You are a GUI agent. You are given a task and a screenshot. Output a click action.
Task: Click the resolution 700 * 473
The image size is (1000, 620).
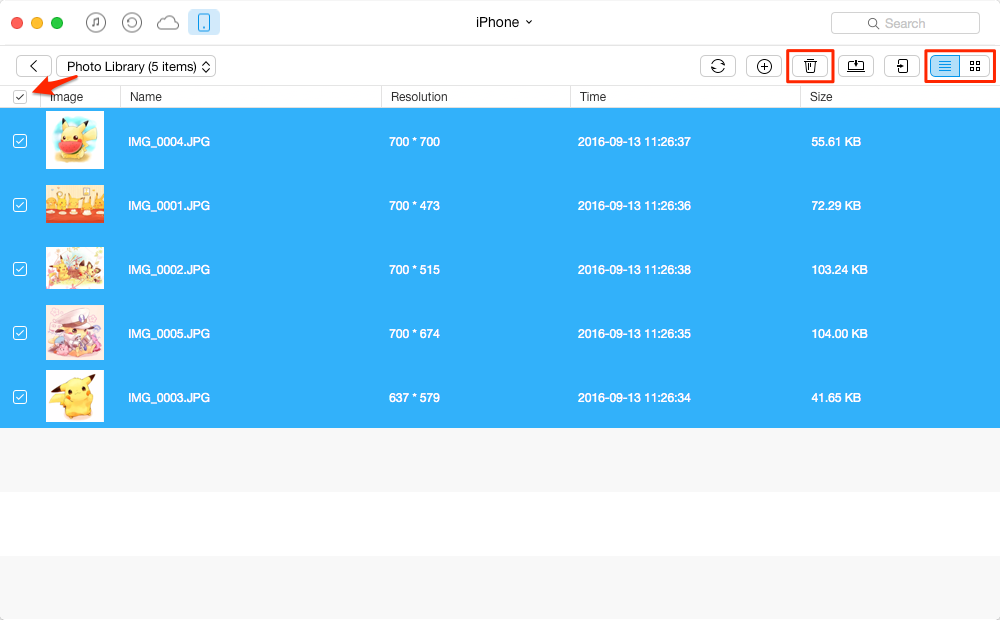[415, 205]
